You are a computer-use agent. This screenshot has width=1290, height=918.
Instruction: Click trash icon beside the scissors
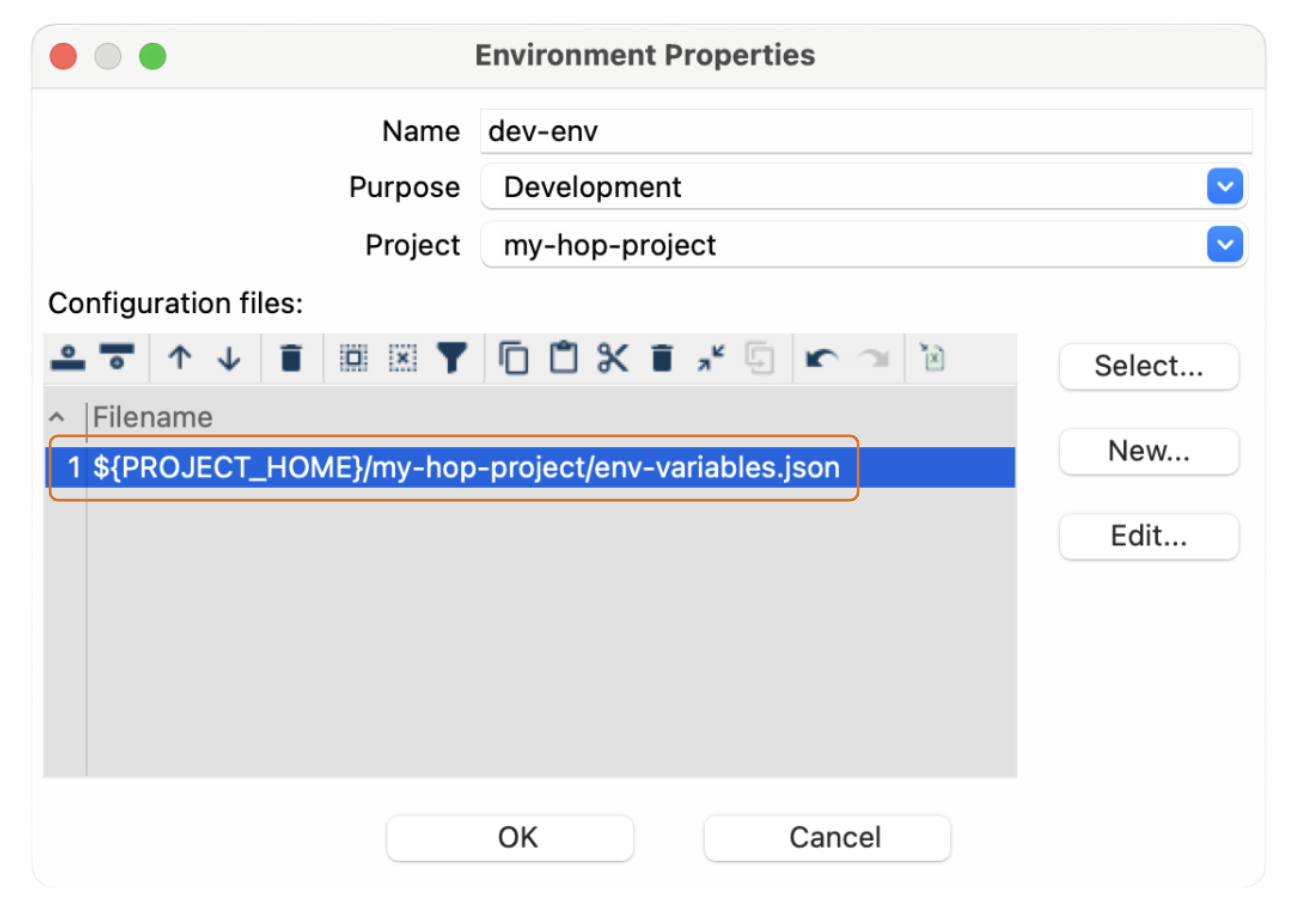[x=661, y=358]
